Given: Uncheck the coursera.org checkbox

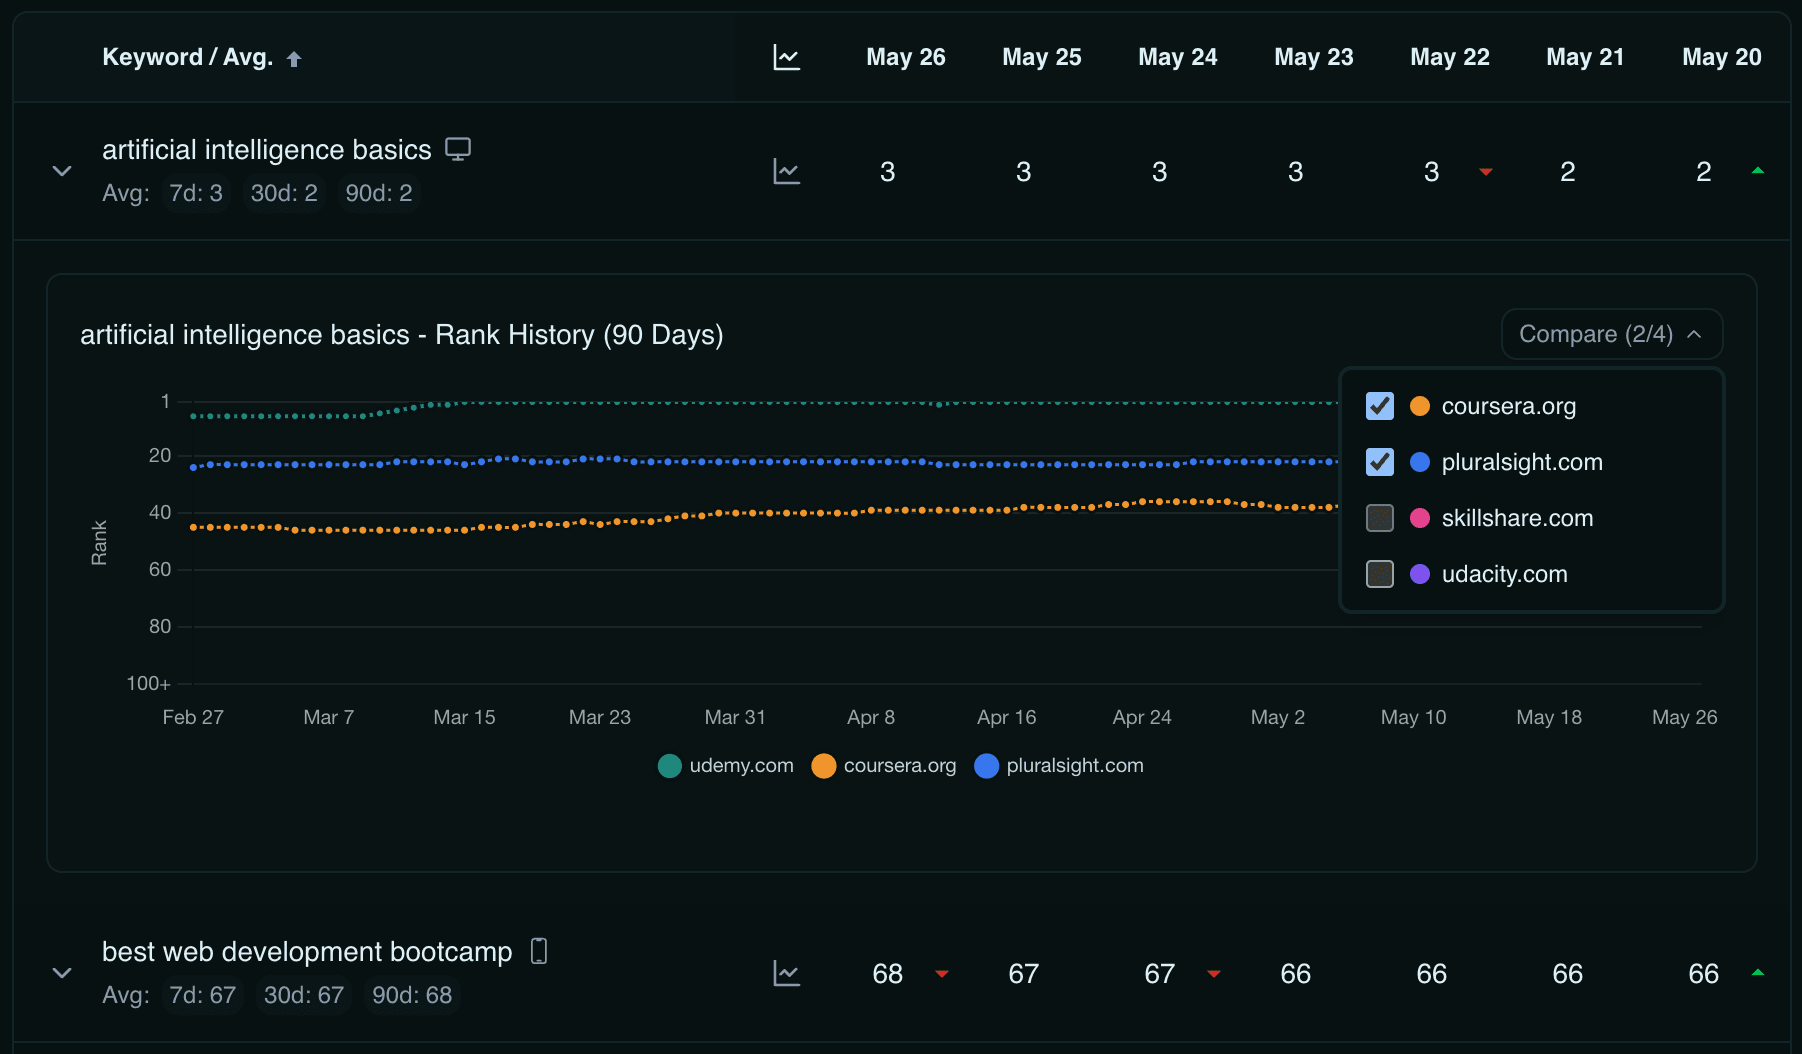Looking at the screenshot, I should click(1380, 406).
